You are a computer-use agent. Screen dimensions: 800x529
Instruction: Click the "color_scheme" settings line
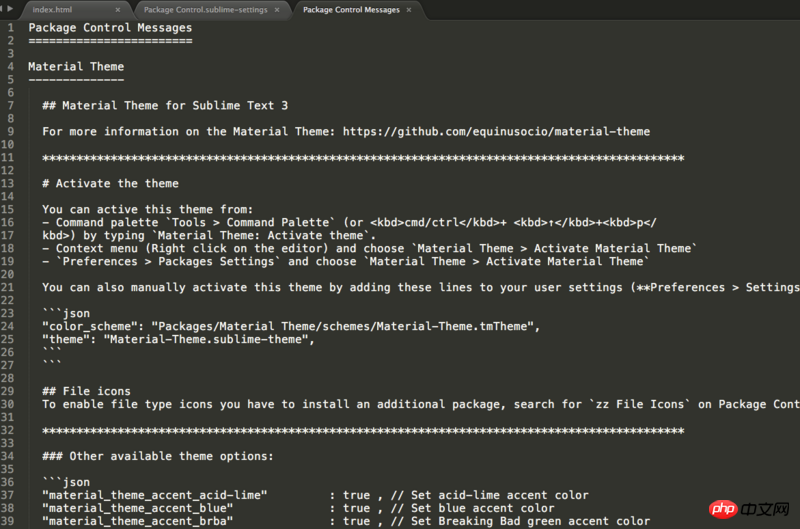pyautogui.click(x=290, y=326)
